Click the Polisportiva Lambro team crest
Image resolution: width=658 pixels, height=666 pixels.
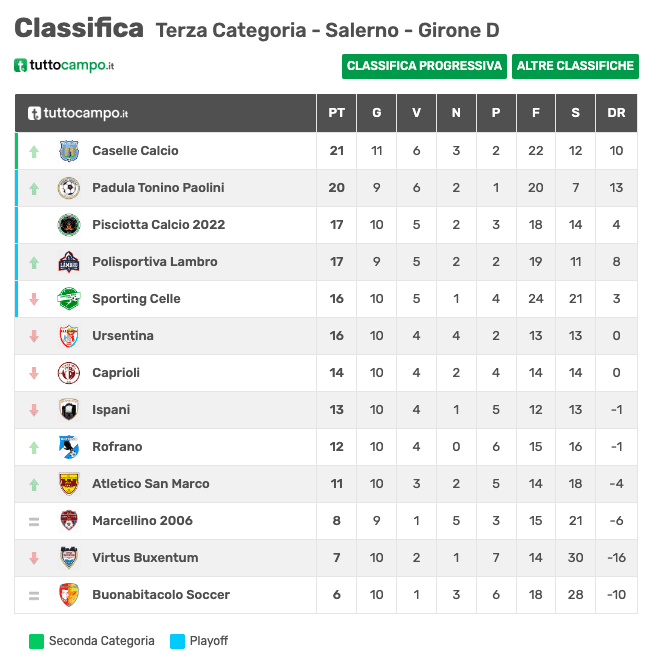(x=69, y=262)
